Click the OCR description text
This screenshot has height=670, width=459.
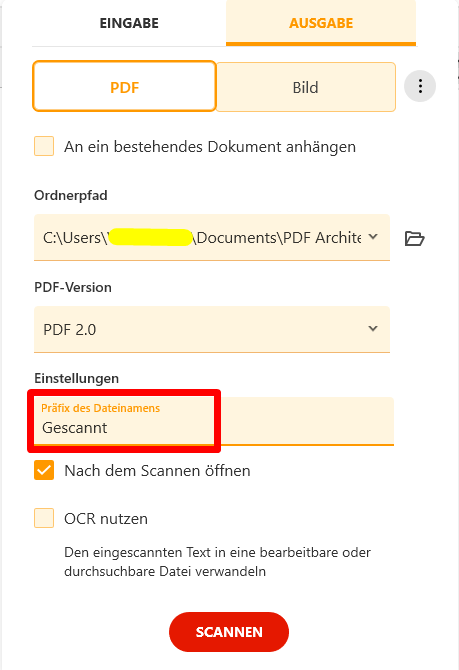pos(217,561)
